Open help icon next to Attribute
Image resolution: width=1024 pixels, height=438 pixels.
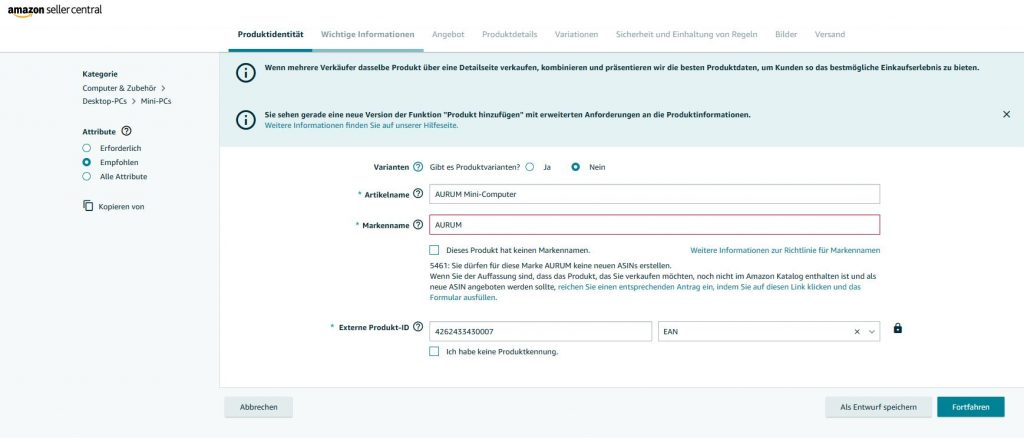point(127,131)
